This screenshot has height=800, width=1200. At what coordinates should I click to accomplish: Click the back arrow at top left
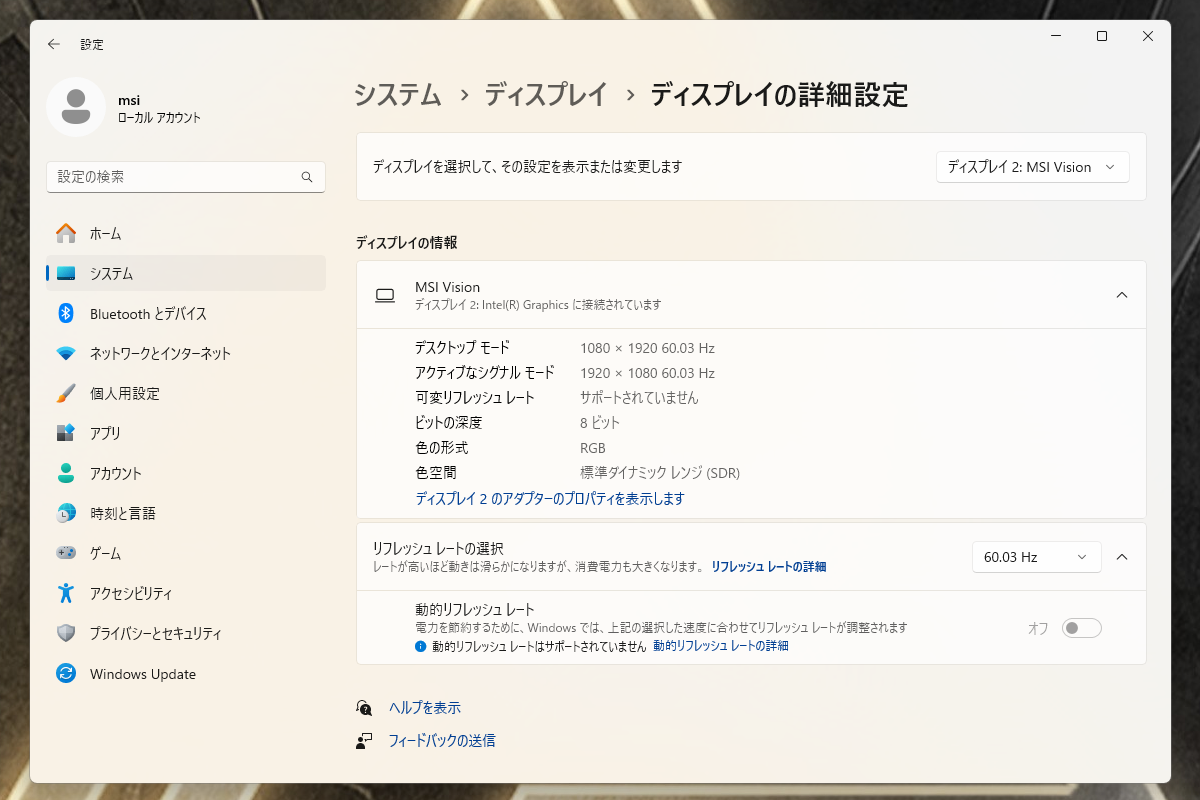tap(55, 44)
